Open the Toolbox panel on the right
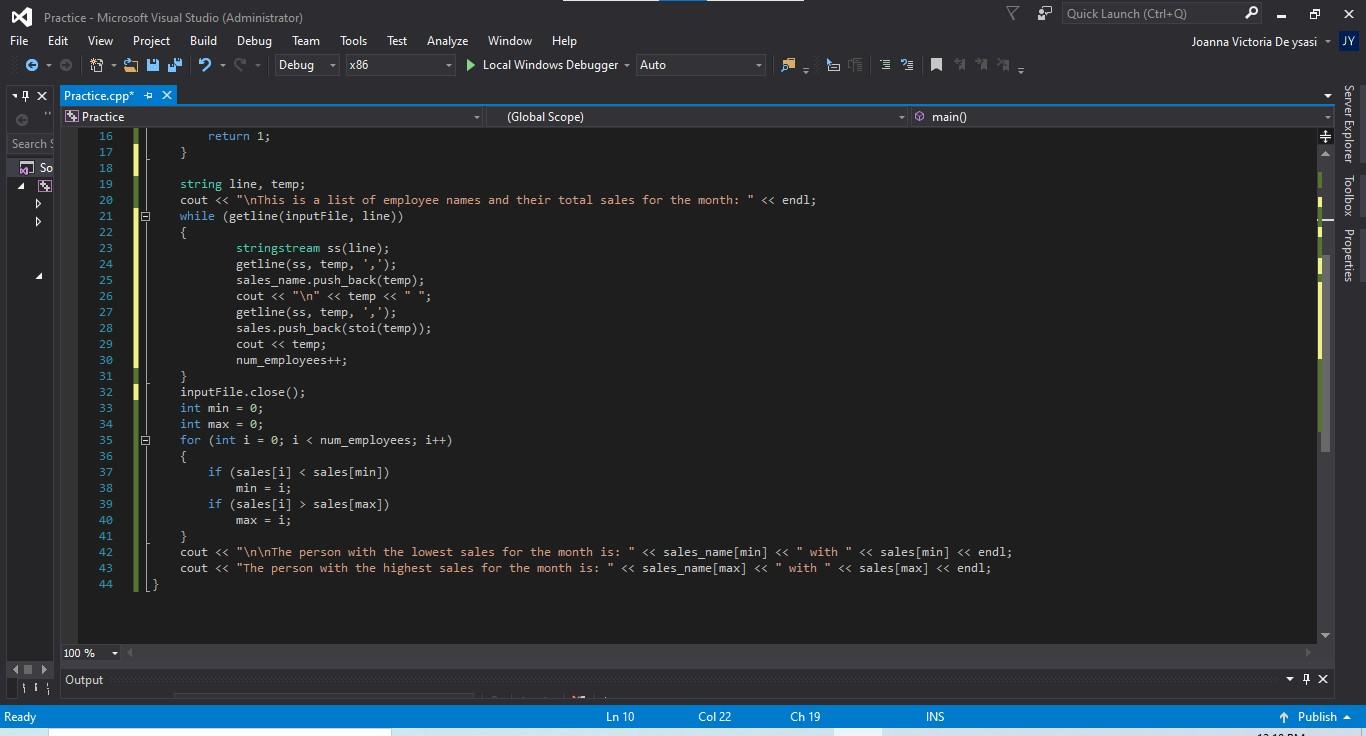The image size is (1366, 736). click(1349, 187)
